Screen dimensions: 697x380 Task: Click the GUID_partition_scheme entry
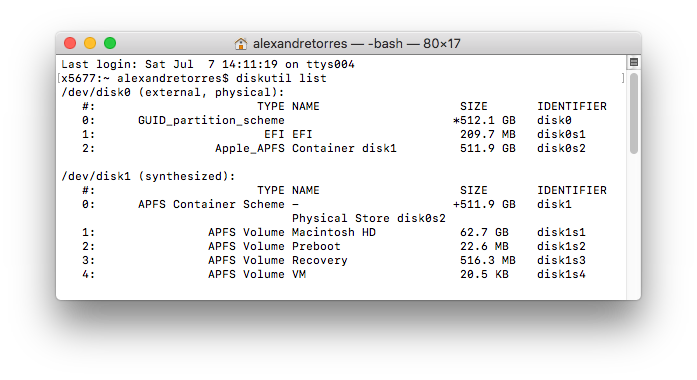coord(211,120)
